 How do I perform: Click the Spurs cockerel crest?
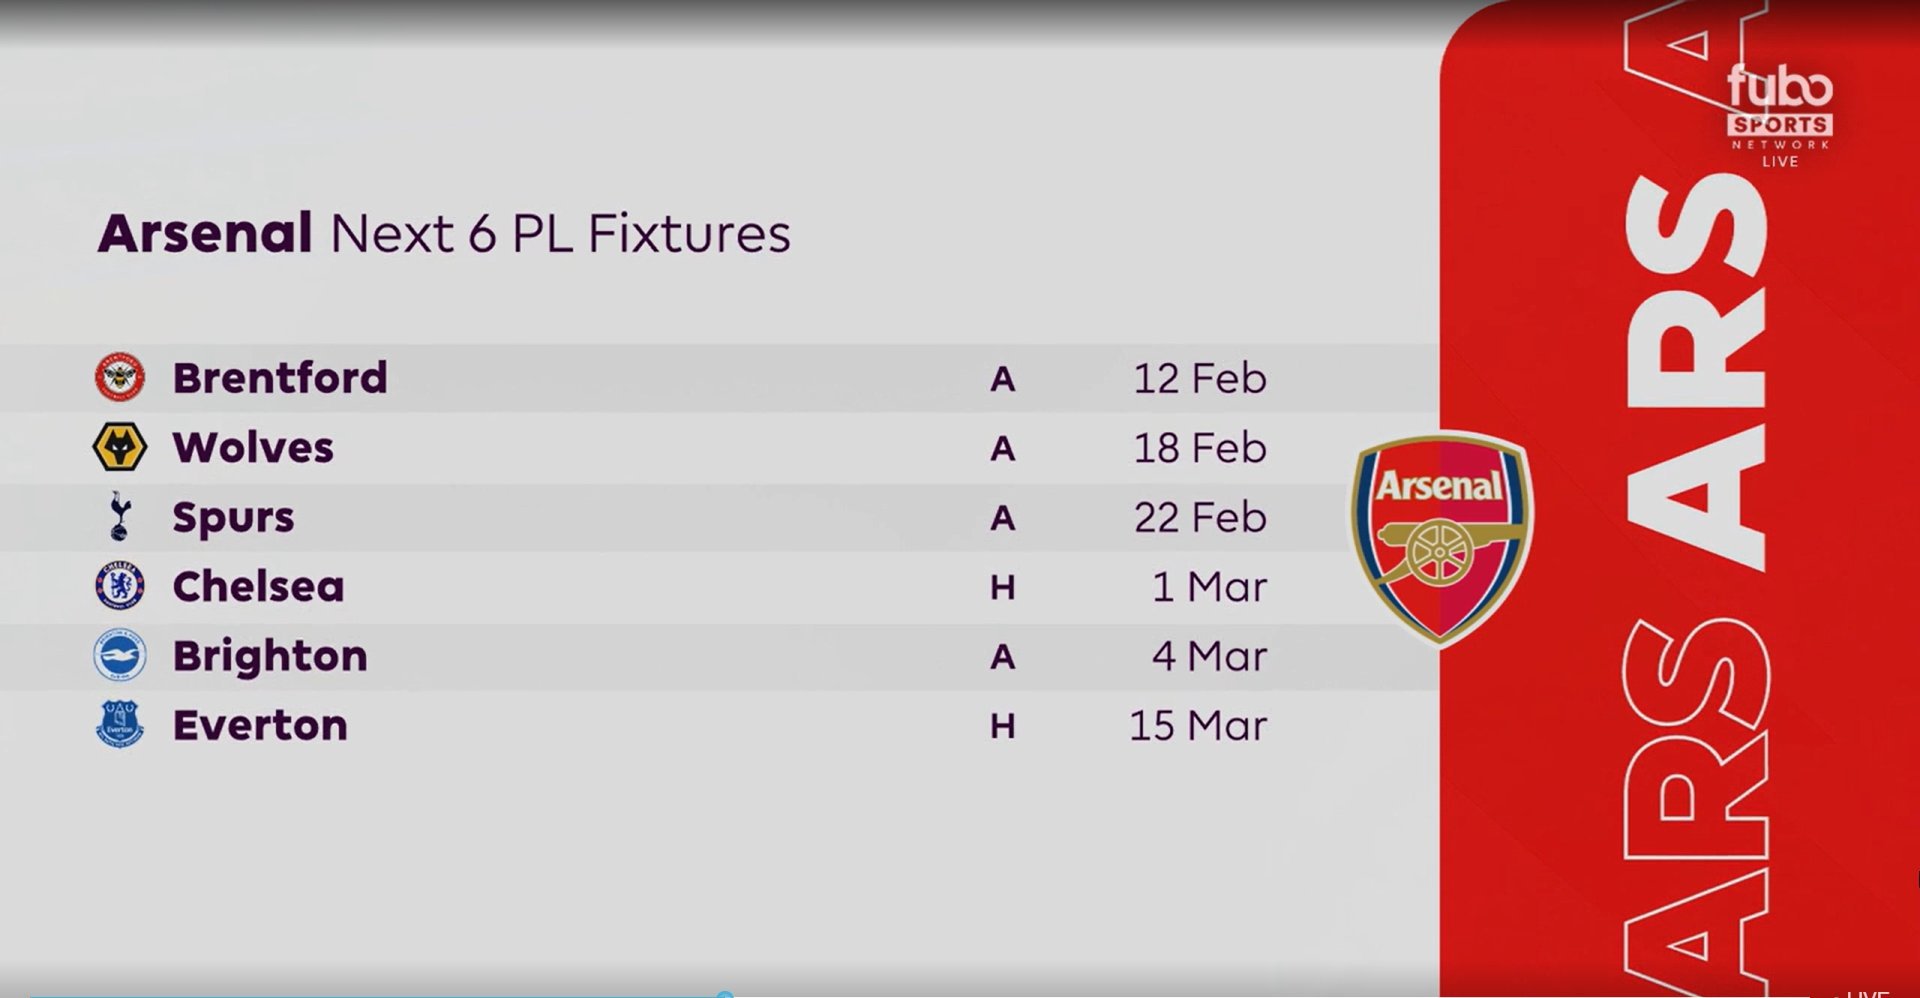pyautogui.click(x=119, y=516)
